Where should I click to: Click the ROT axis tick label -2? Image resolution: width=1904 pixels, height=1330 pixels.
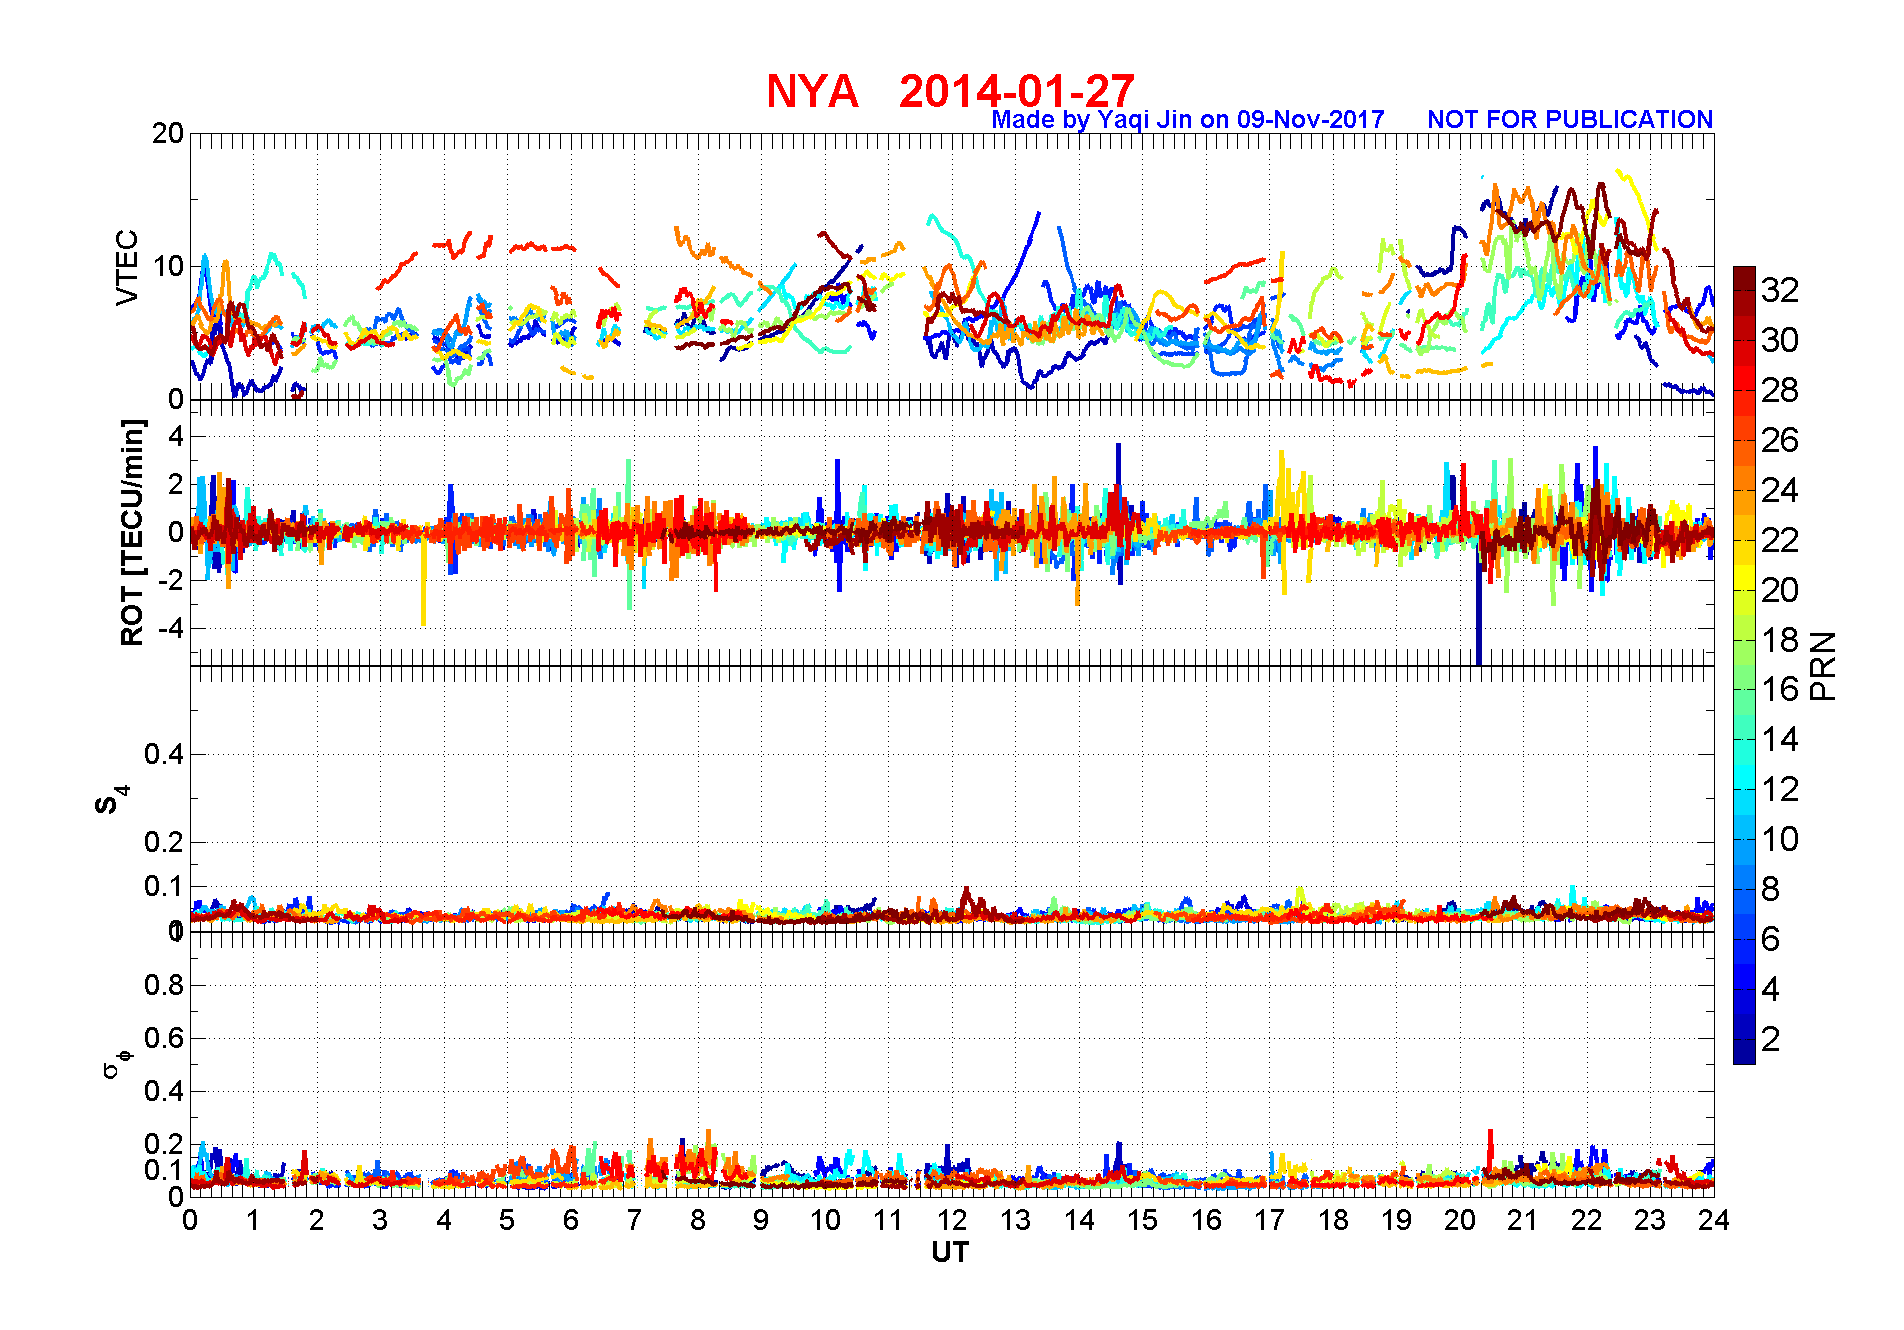170,580
